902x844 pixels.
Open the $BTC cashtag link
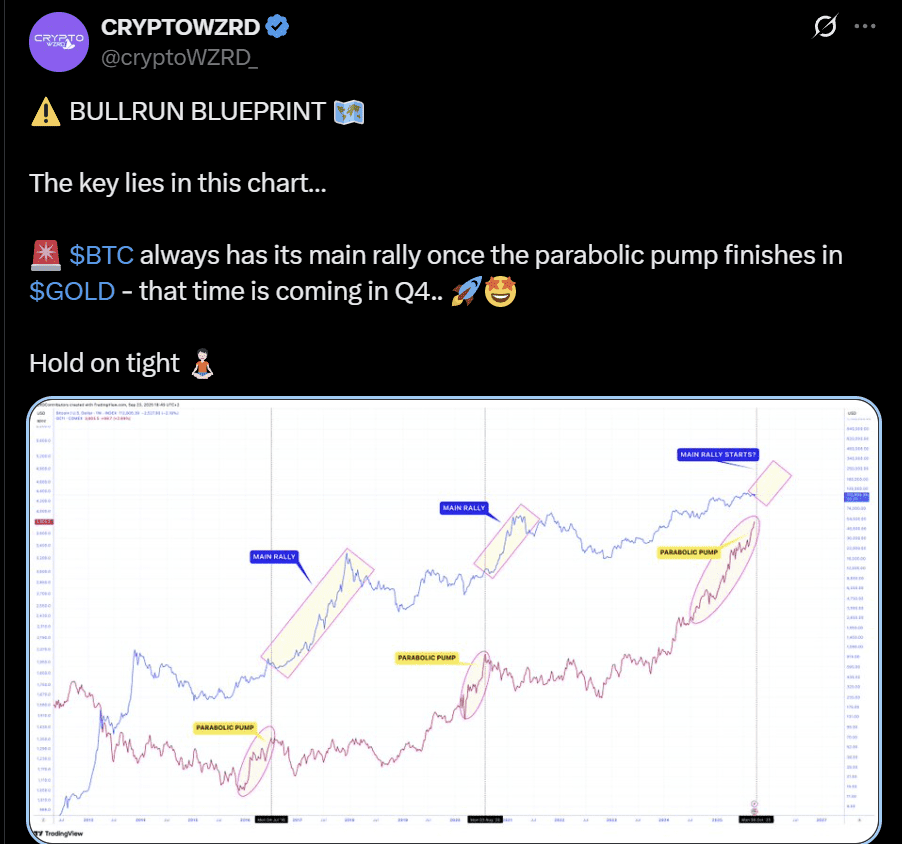coord(102,255)
